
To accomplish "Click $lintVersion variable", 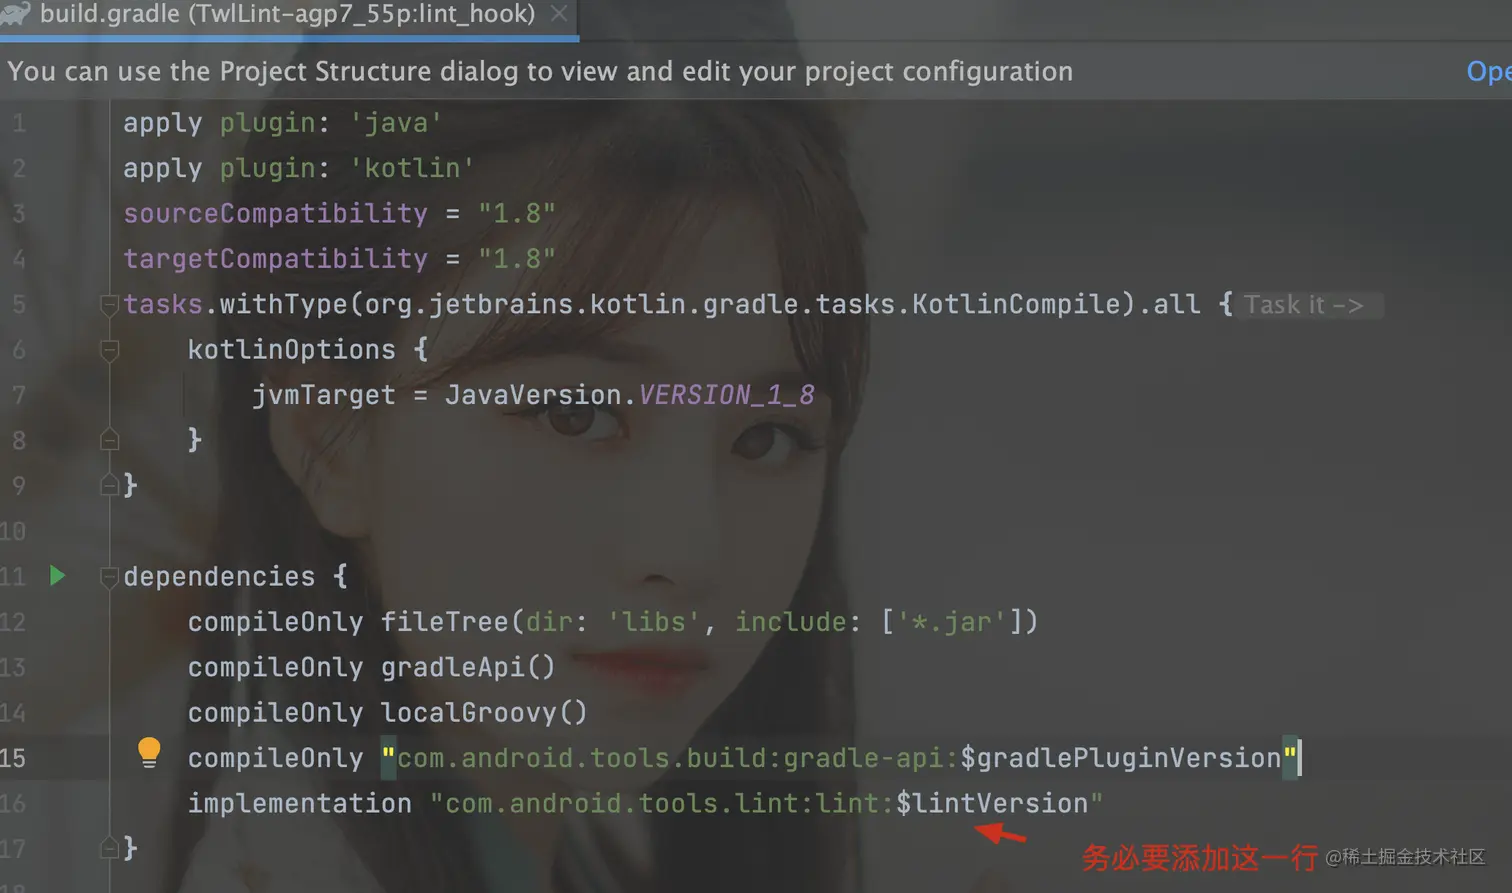I will pos(992,803).
